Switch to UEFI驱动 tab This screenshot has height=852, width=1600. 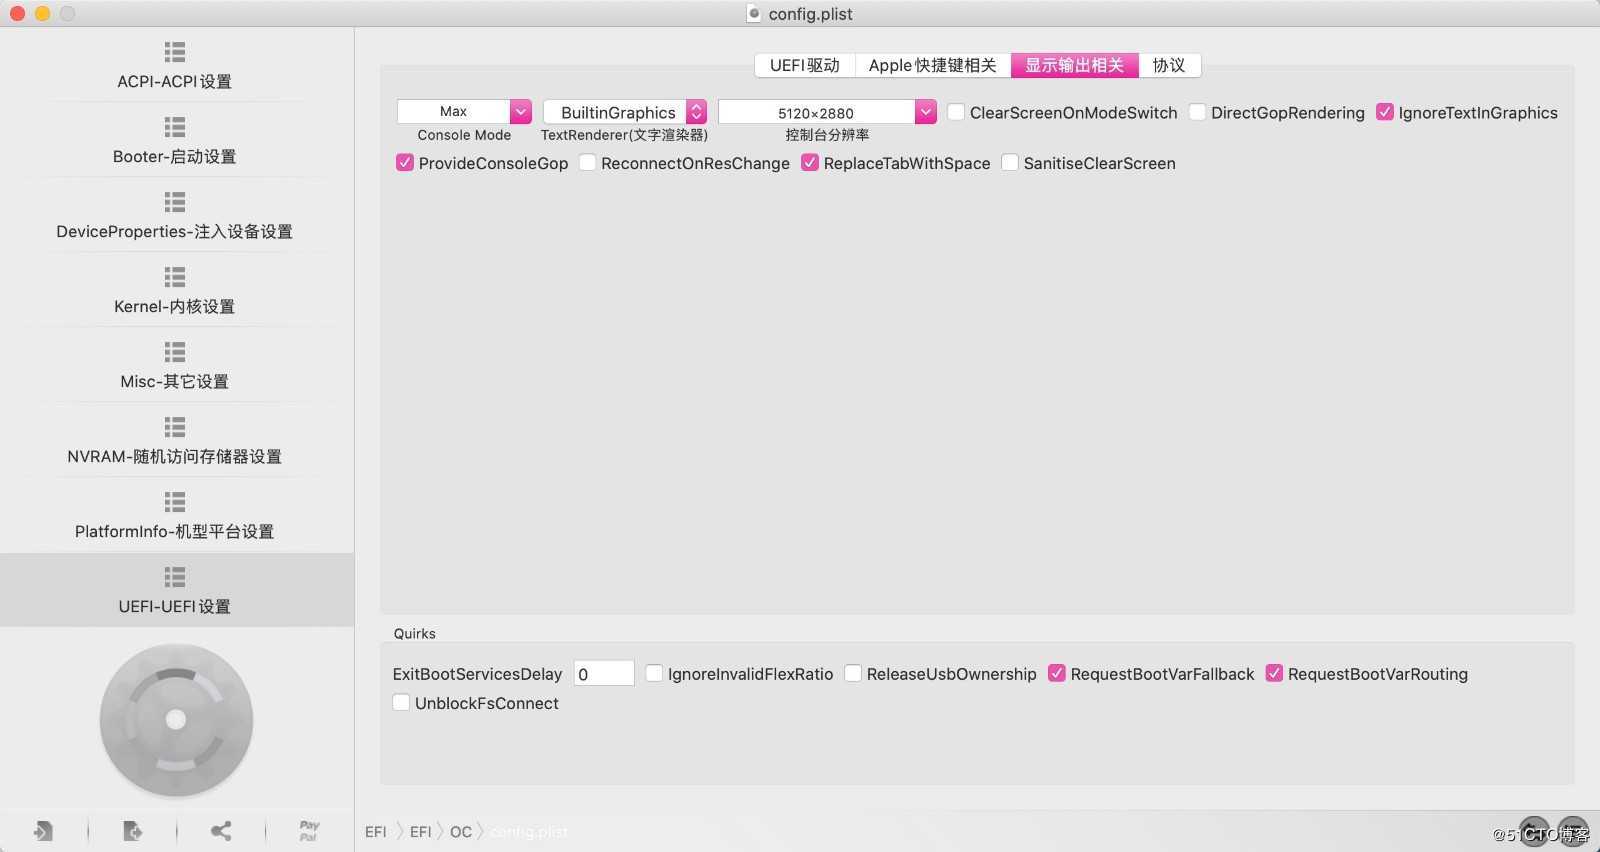coord(805,65)
